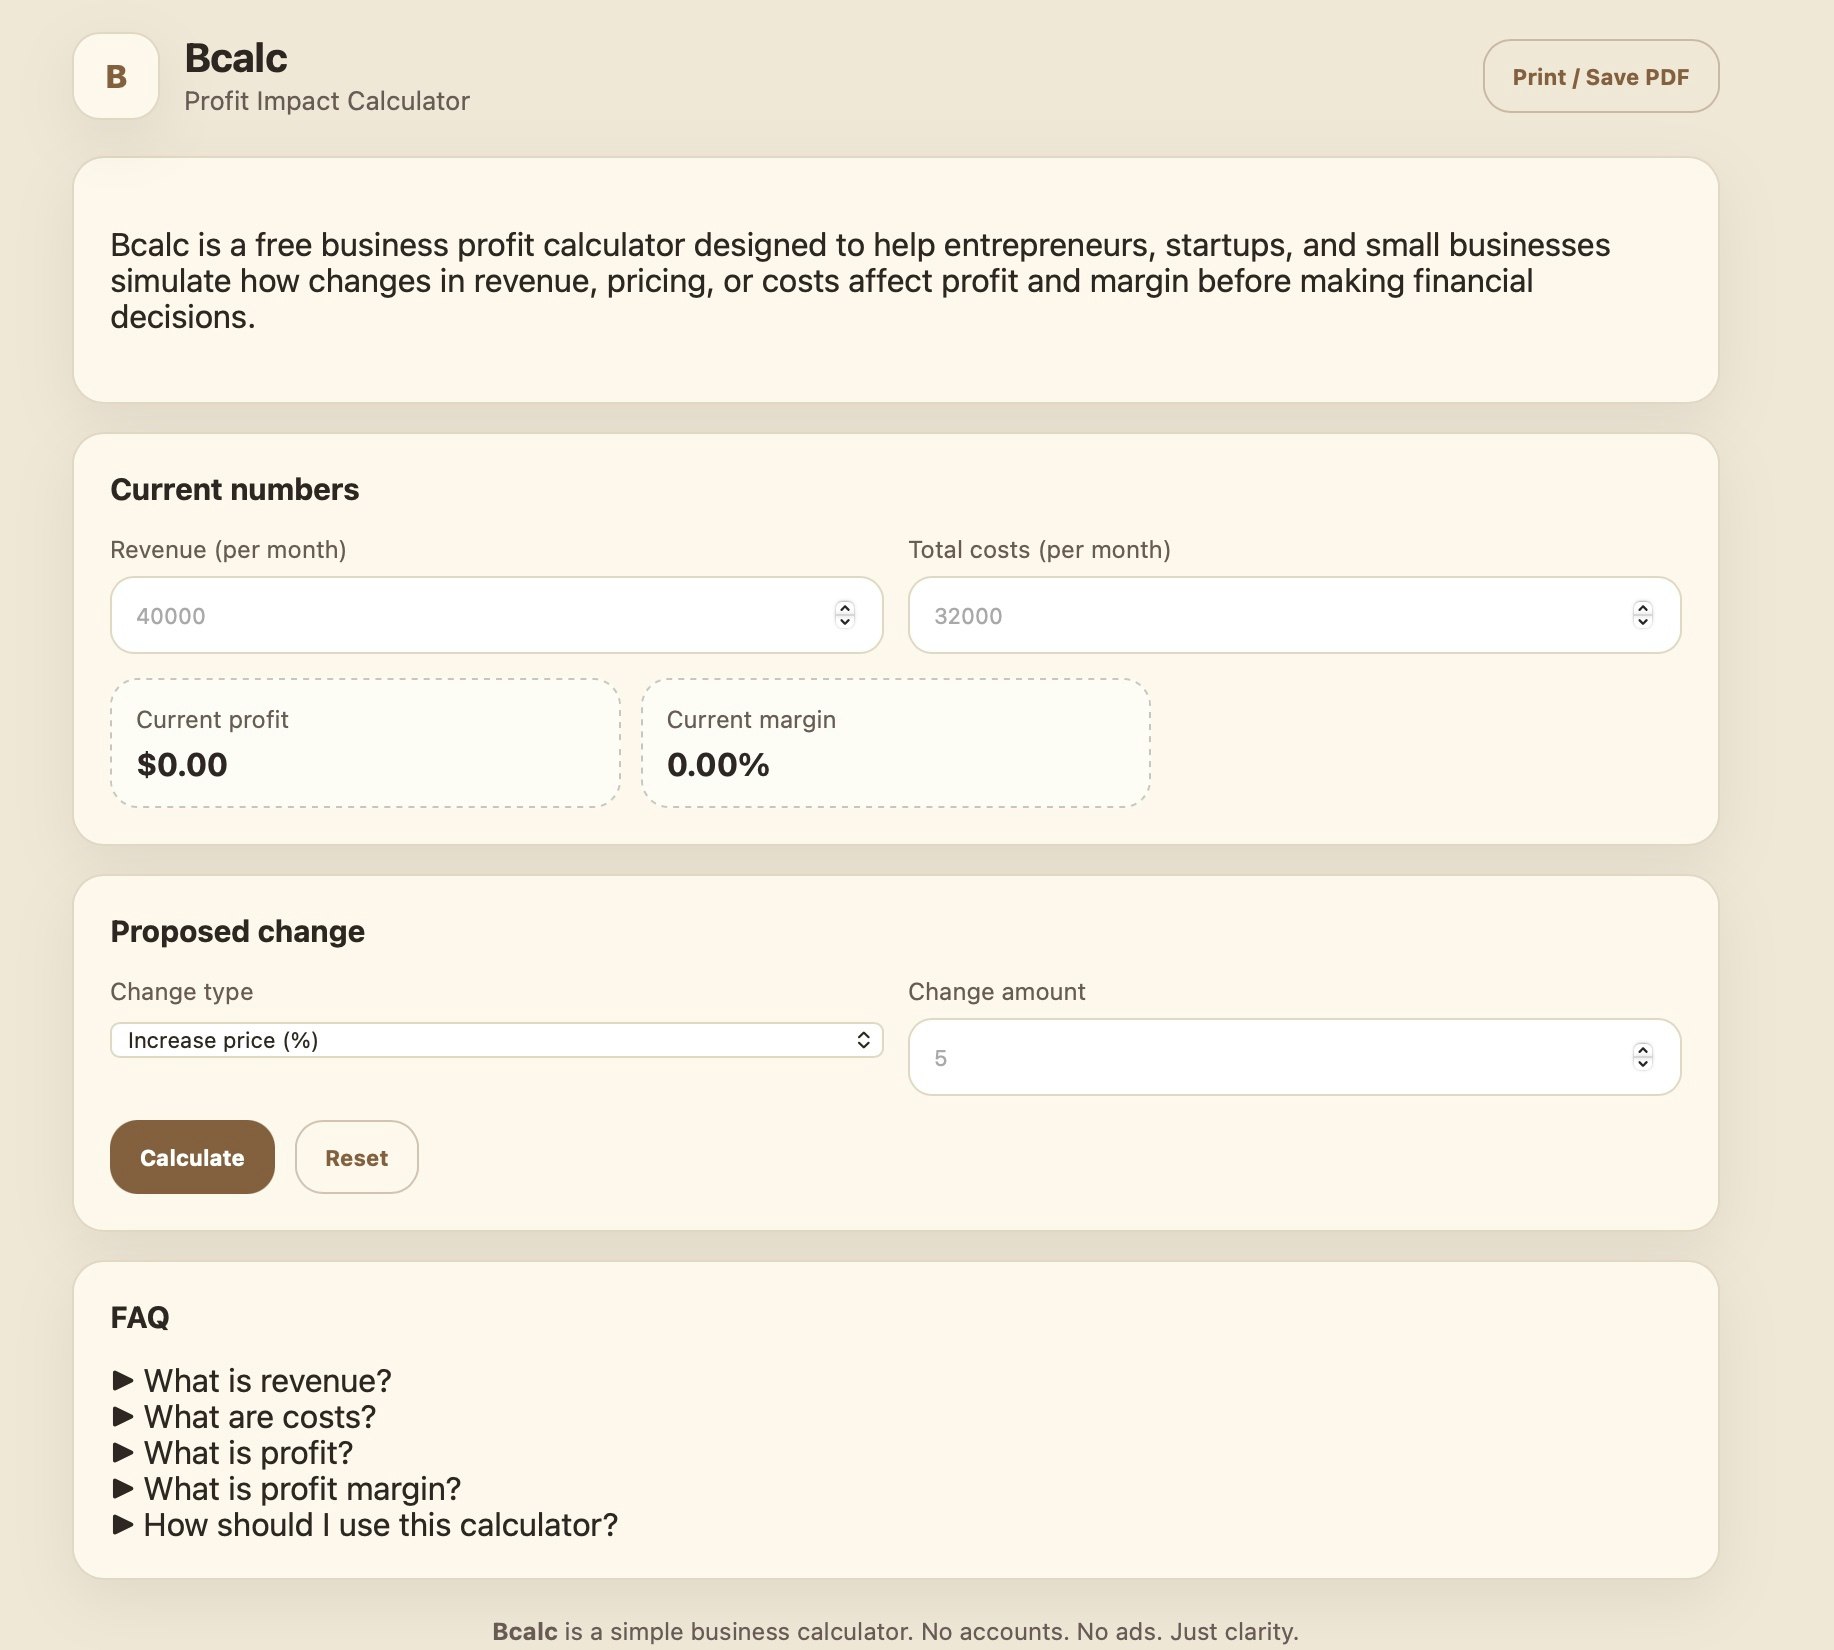Click the Total costs per month input field
This screenshot has width=1834, height=1650.
[x=1250, y=615]
